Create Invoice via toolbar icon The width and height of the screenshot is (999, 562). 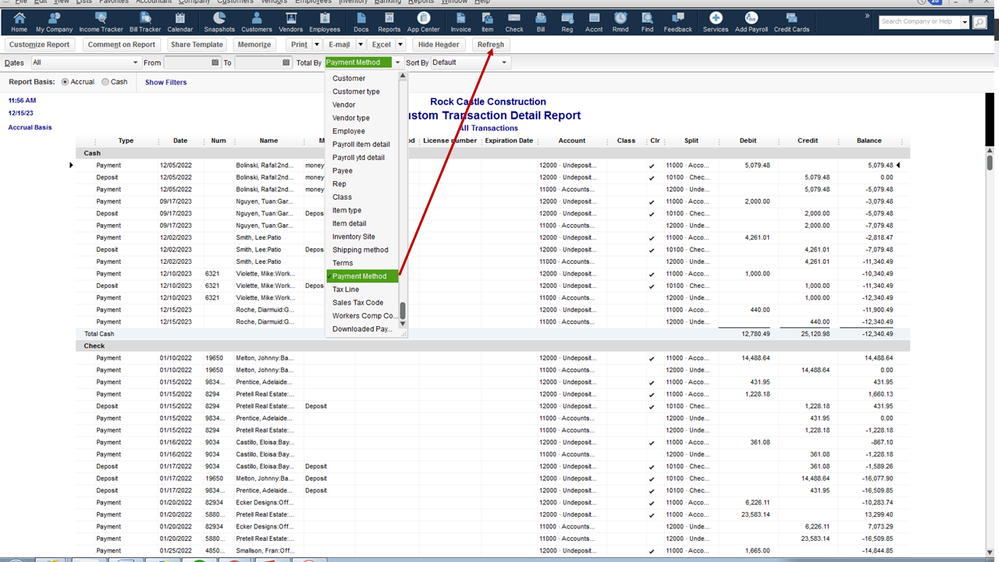coord(461,22)
